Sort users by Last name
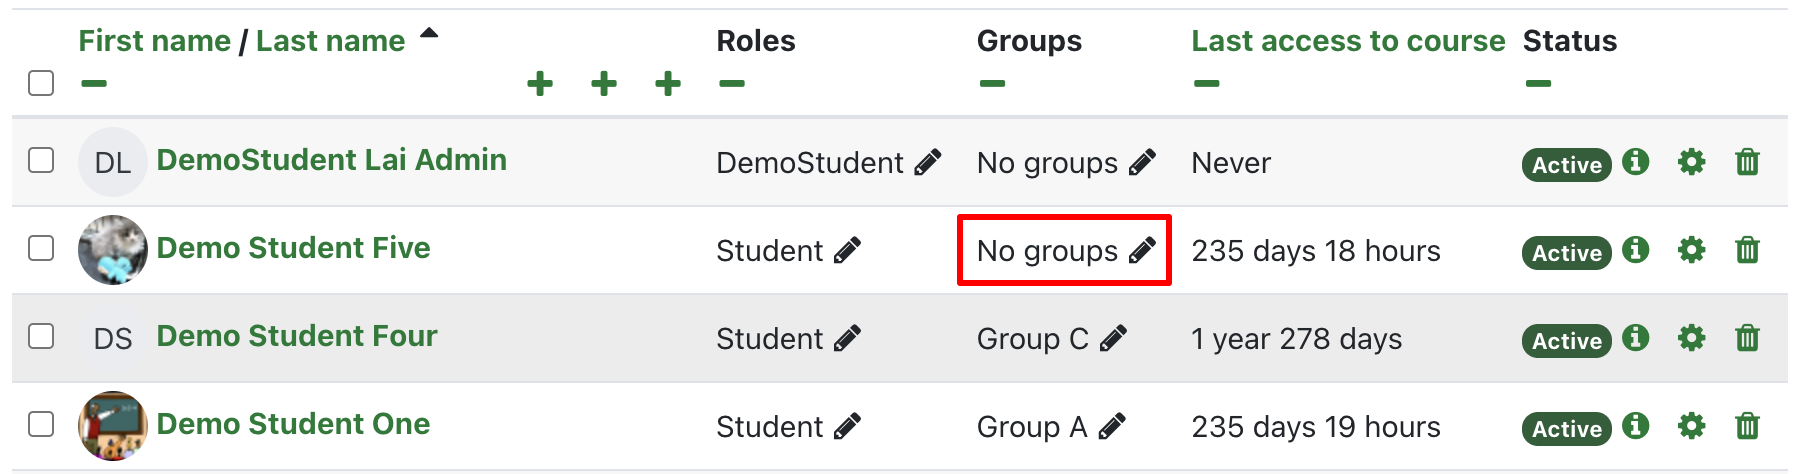1798x474 pixels. coord(330,41)
